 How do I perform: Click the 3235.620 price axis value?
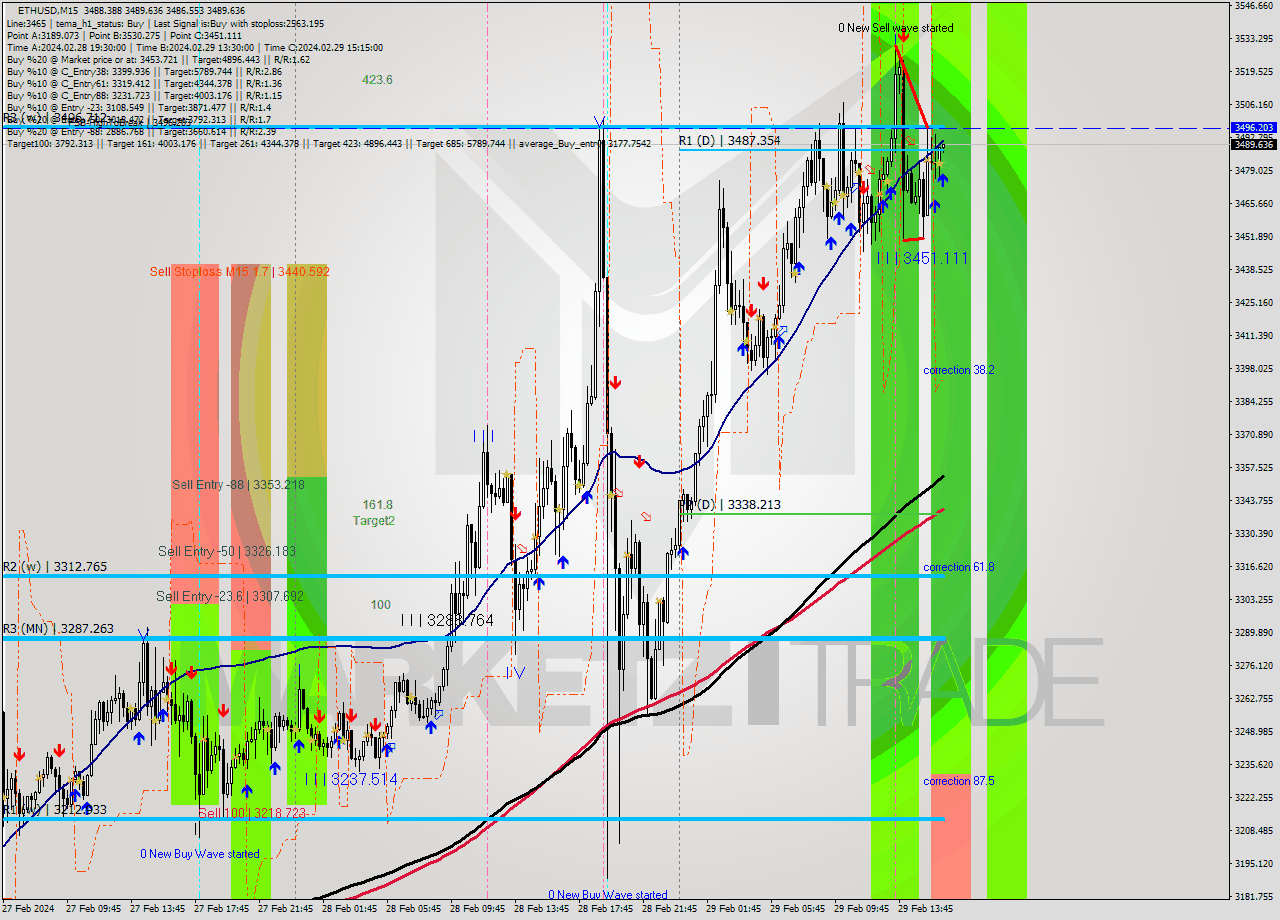pyautogui.click(x=1254, y=765)
